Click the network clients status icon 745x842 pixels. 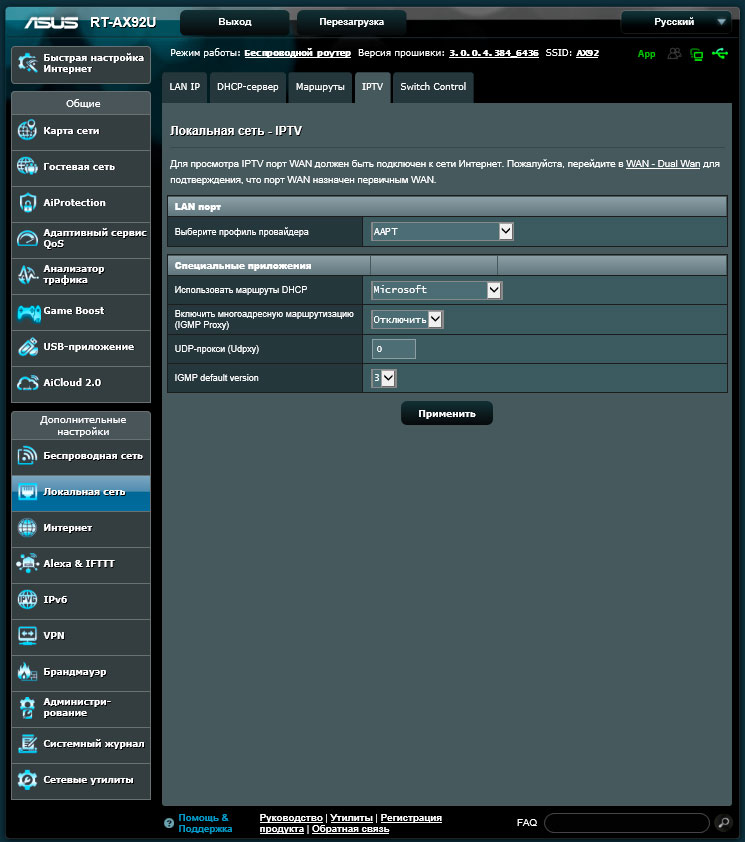pos(697,54)
